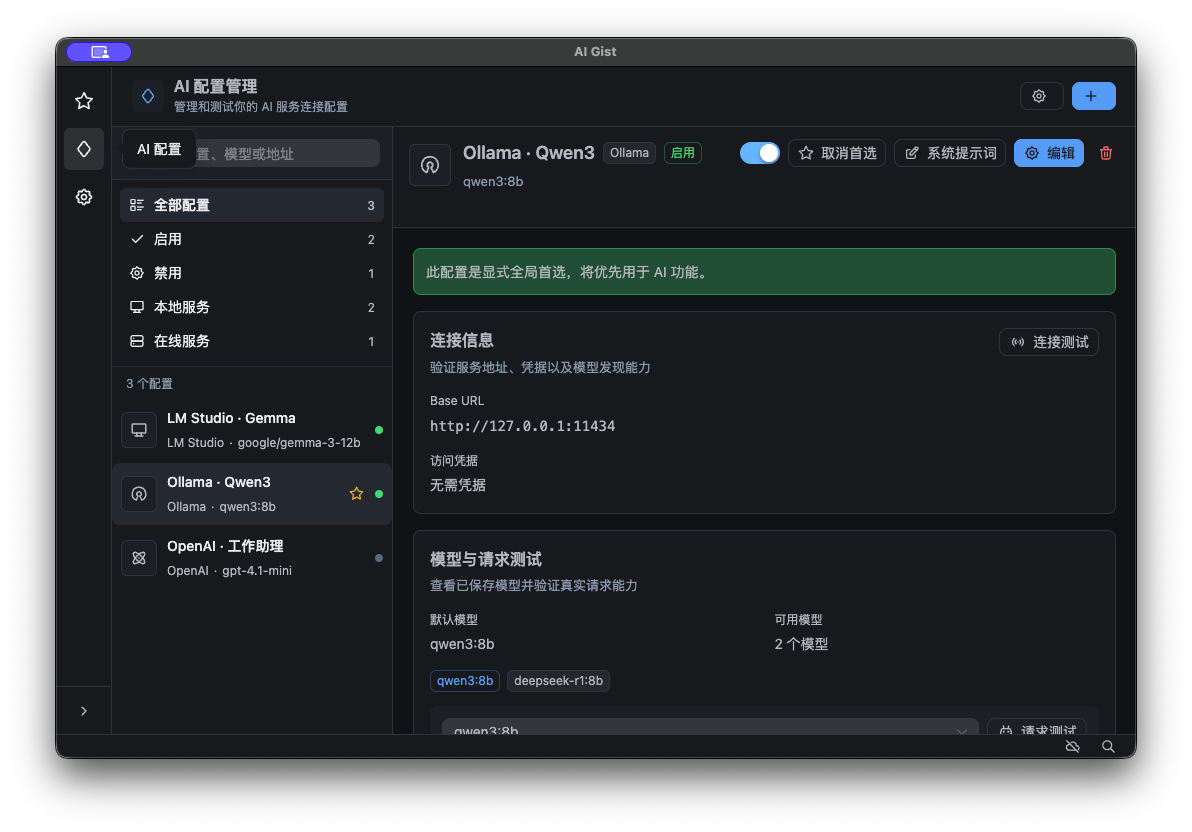
Task: Click the 2 个模型 available models value
Action: coord(801,644)
